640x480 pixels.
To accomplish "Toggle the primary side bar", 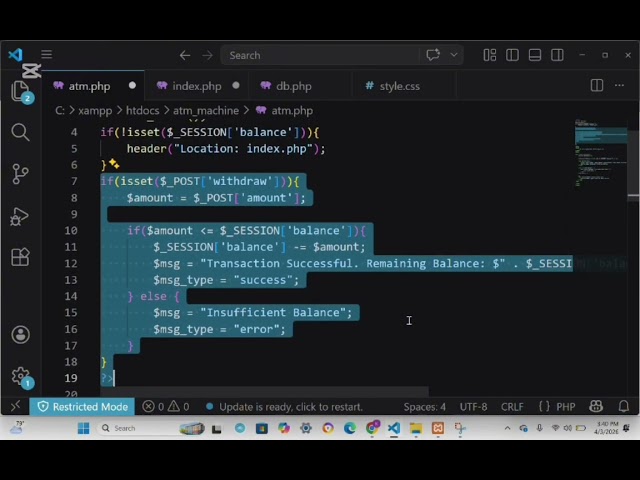I will [512, 55].
